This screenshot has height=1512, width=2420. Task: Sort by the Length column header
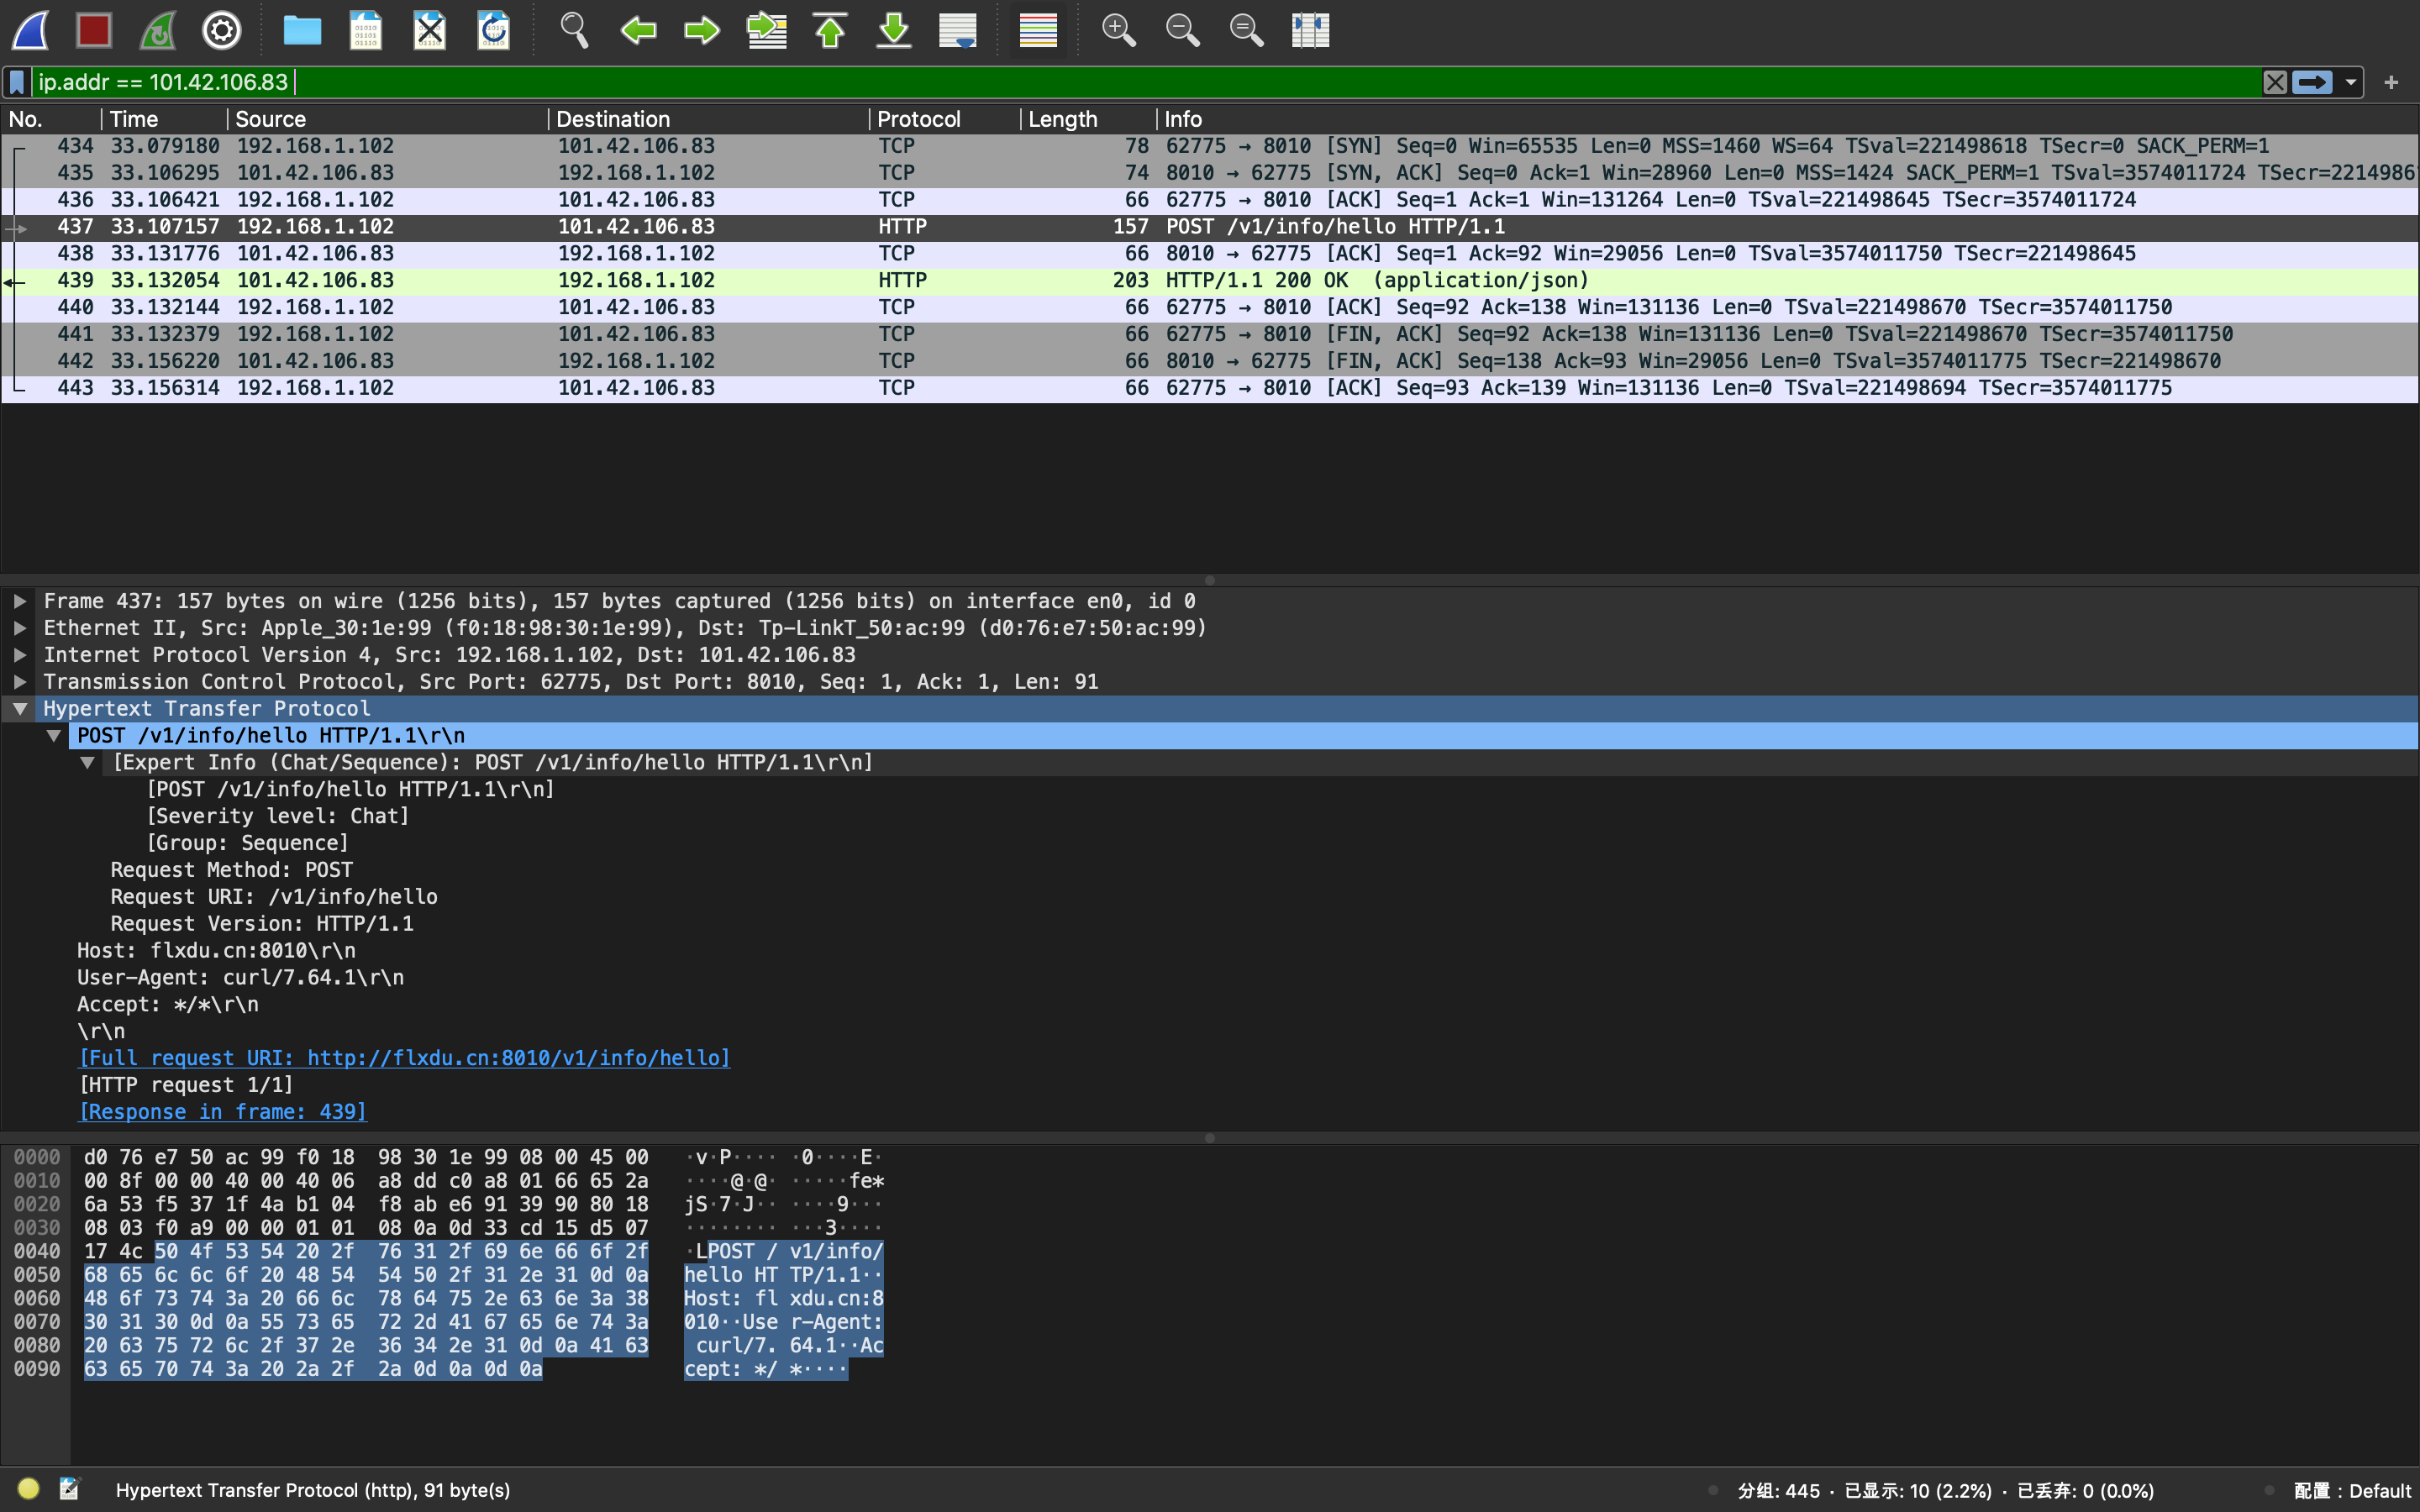(1089, 119)
